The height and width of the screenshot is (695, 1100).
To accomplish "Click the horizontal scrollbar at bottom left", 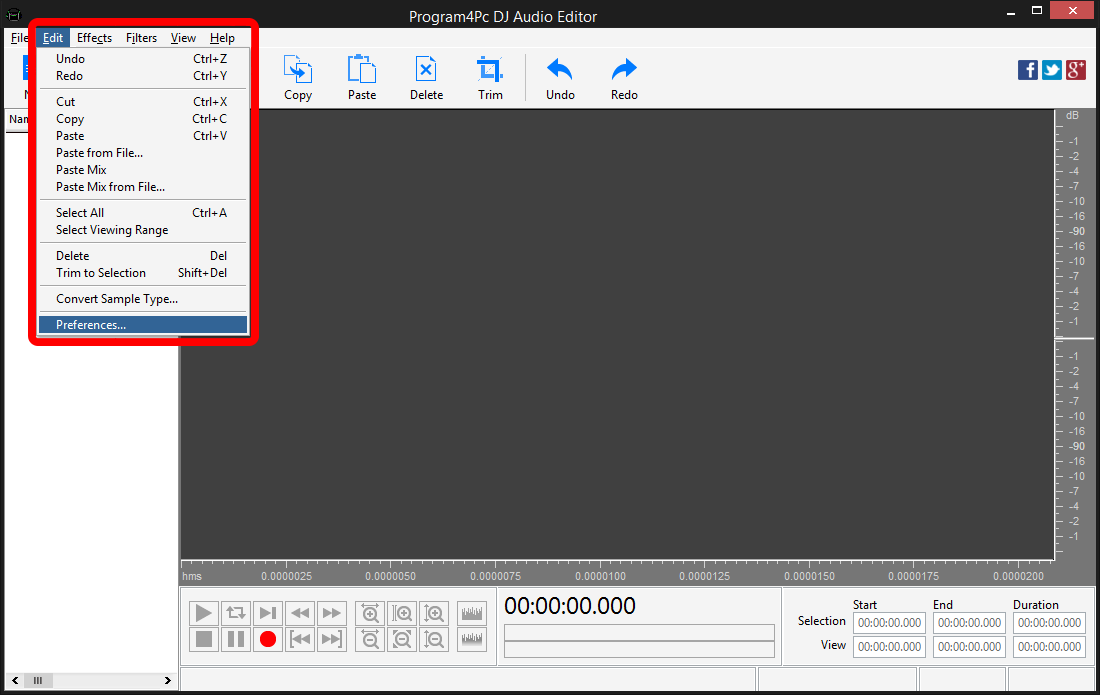I will (x=38, y=680).
